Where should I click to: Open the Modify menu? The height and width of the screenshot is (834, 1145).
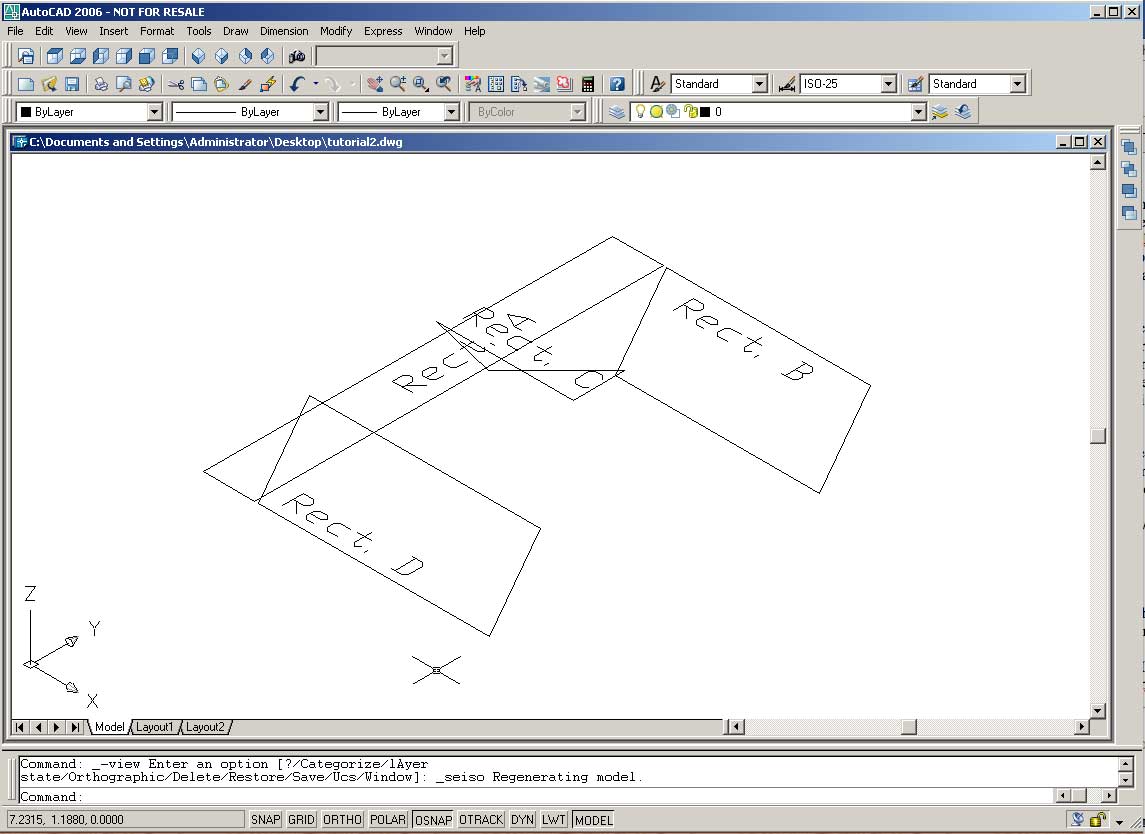pos(336,31)
